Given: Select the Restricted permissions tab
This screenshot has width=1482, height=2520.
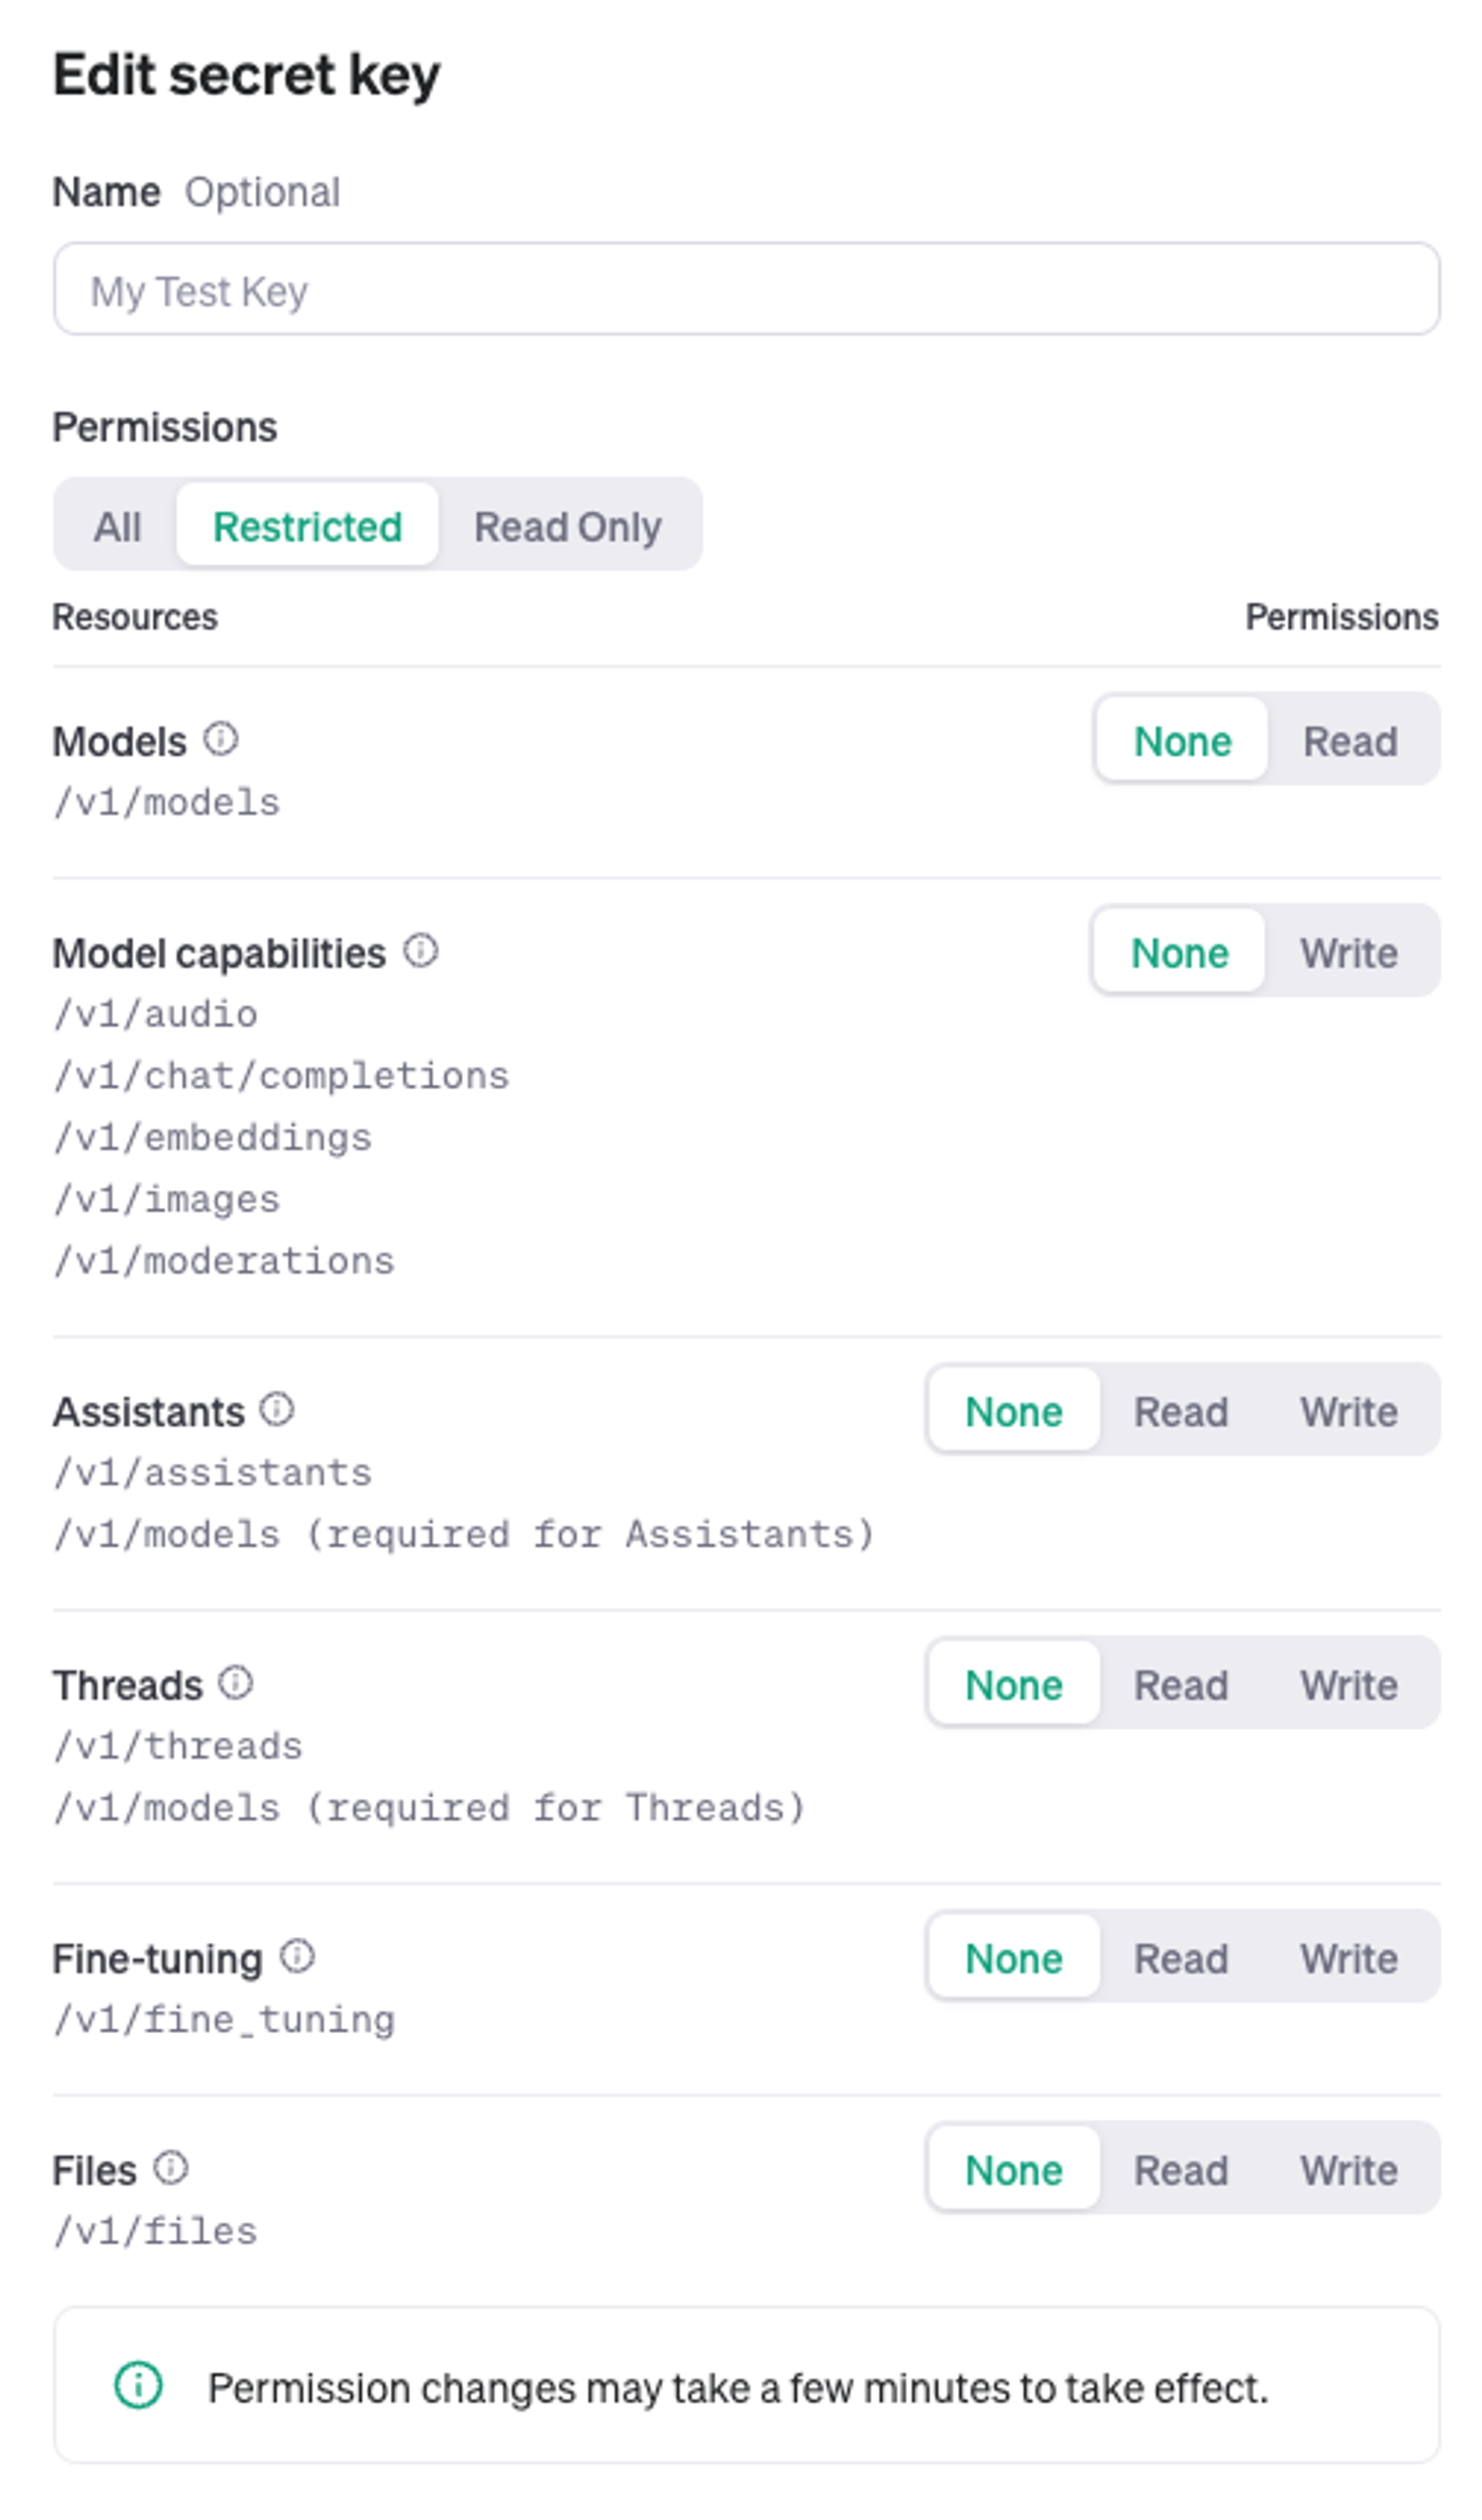Looking at the screenshot, I should [307, 527].
